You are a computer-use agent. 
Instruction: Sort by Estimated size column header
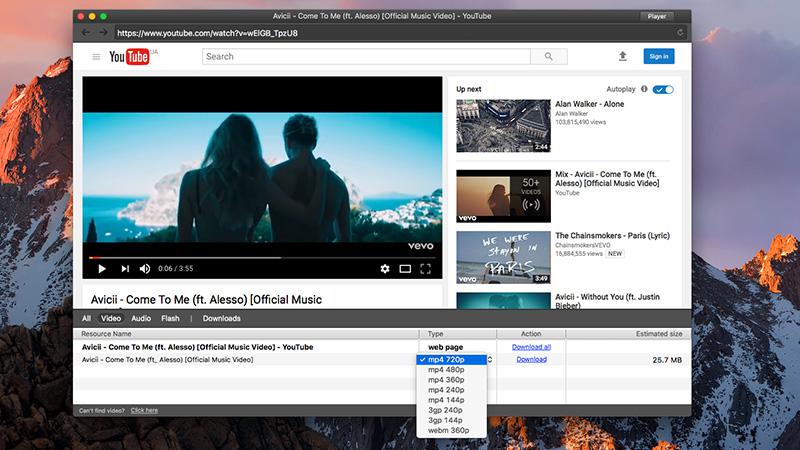[628, 334]
